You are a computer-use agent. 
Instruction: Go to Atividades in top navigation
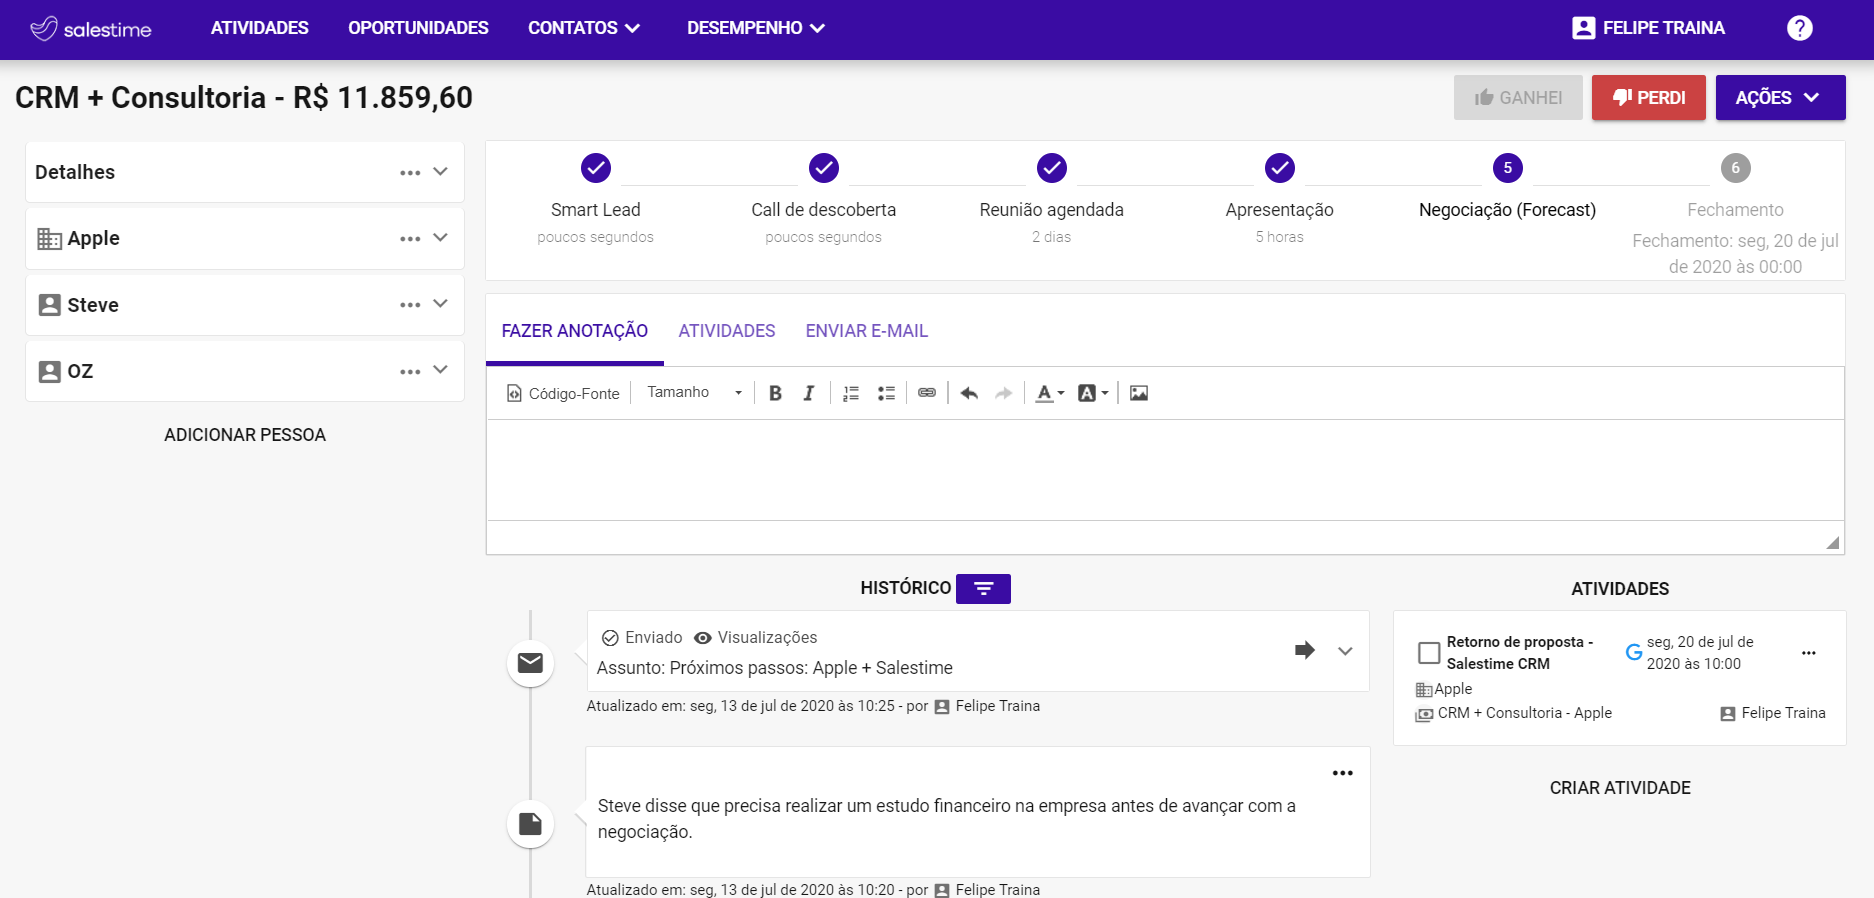click(260, 28)
